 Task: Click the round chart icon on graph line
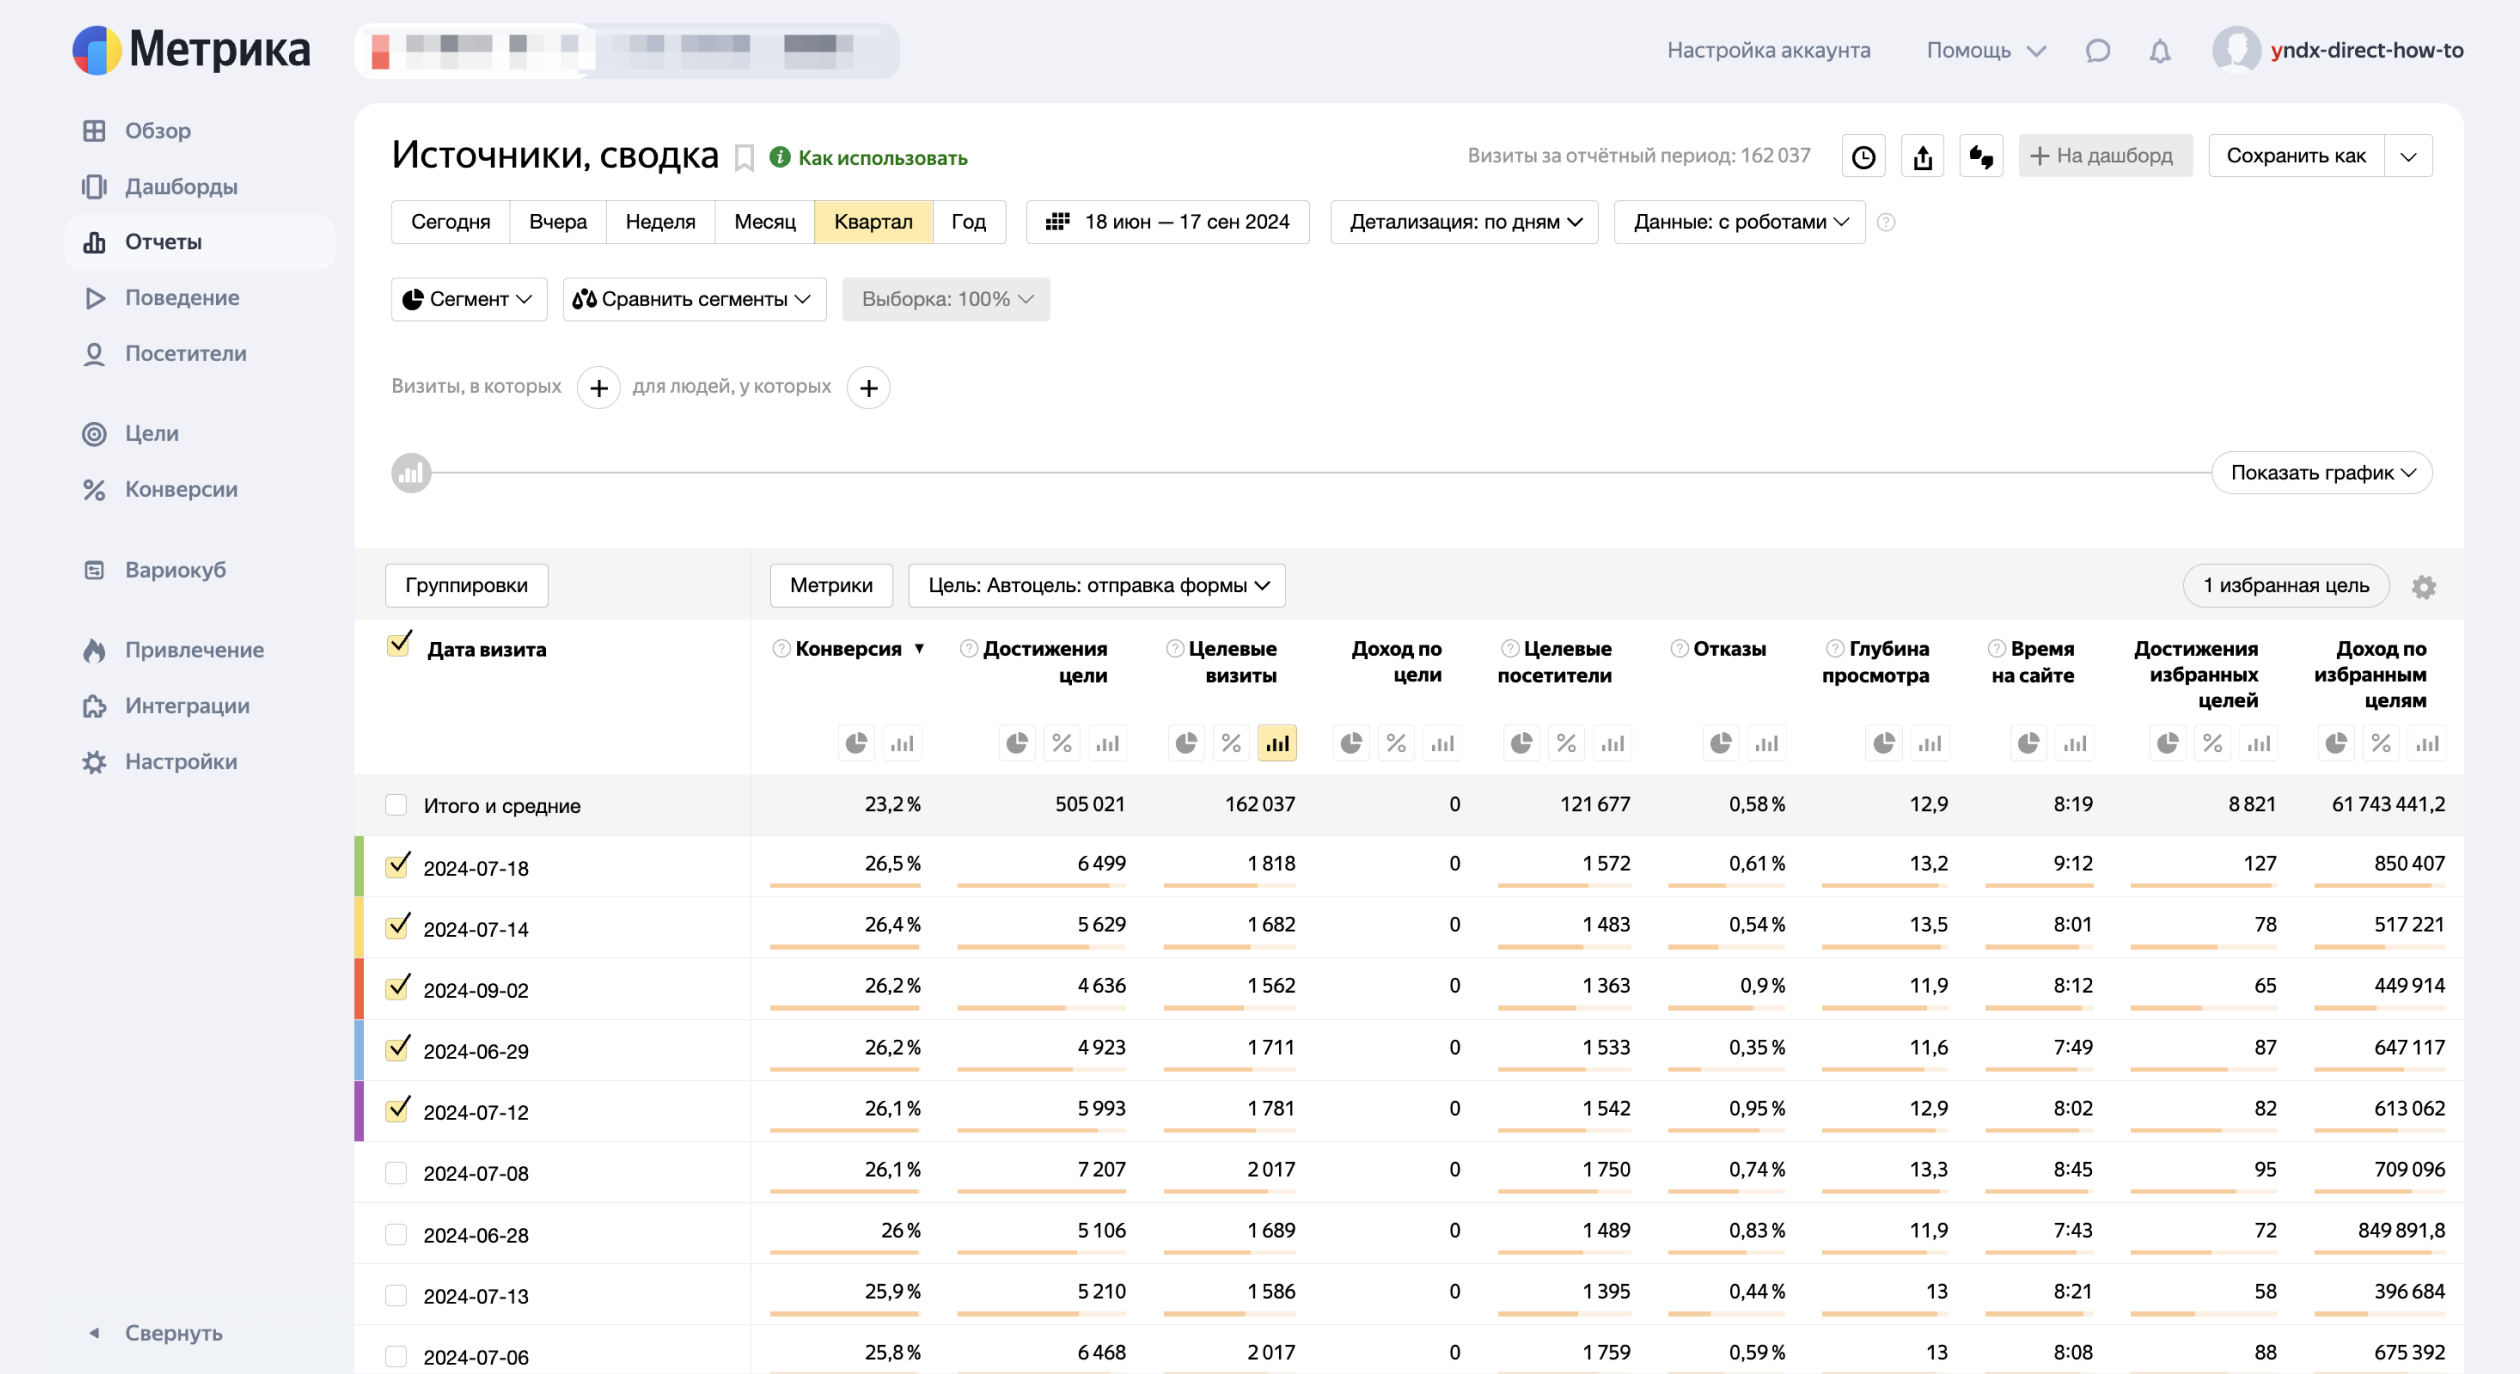(x=411, y=473)
